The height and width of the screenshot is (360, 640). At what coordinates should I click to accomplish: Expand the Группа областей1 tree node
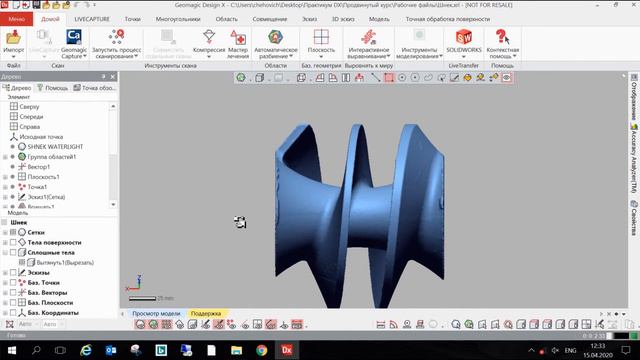point(5,157)
